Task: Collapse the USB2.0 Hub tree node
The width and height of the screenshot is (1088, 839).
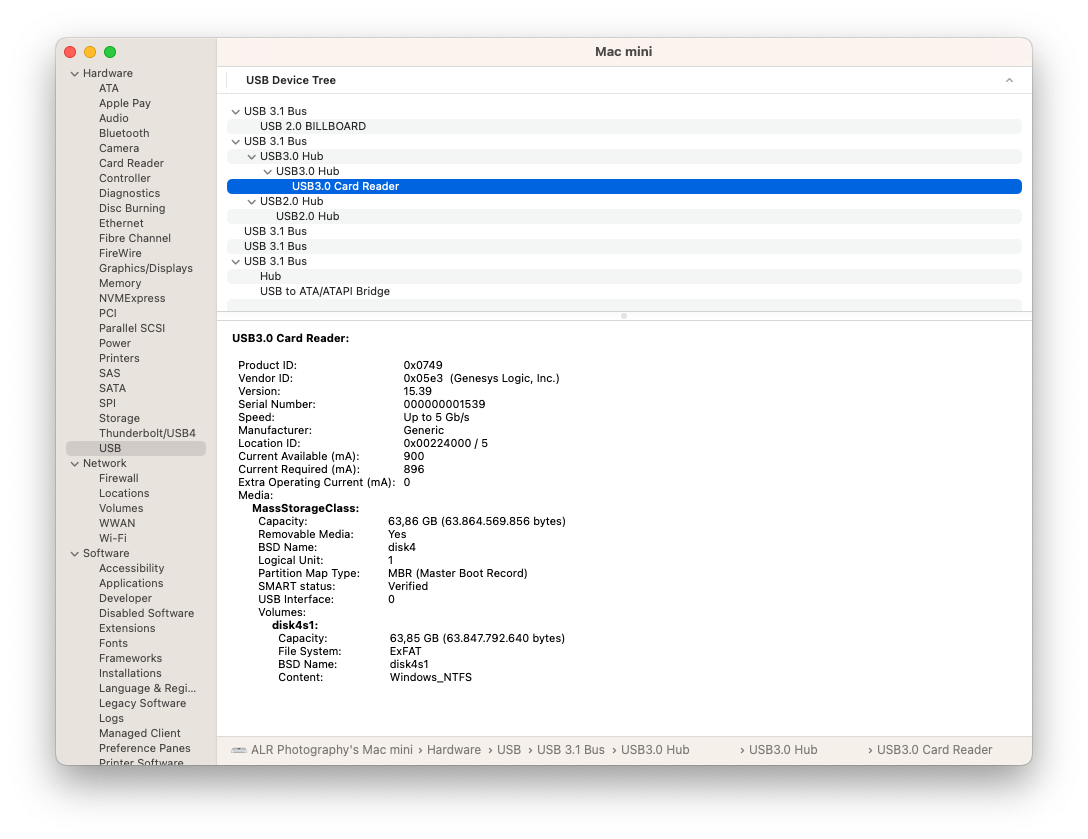Action: [252, 202]
